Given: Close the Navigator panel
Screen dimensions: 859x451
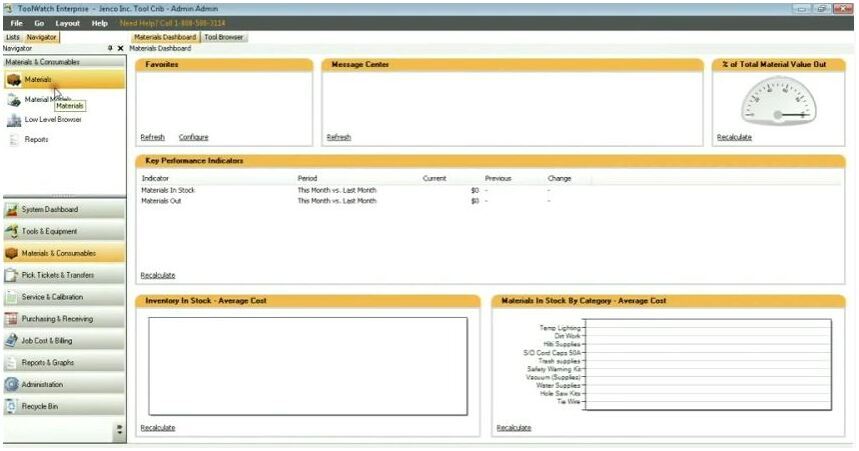Looking at the screenshot, I should click(x=121, y=48).
